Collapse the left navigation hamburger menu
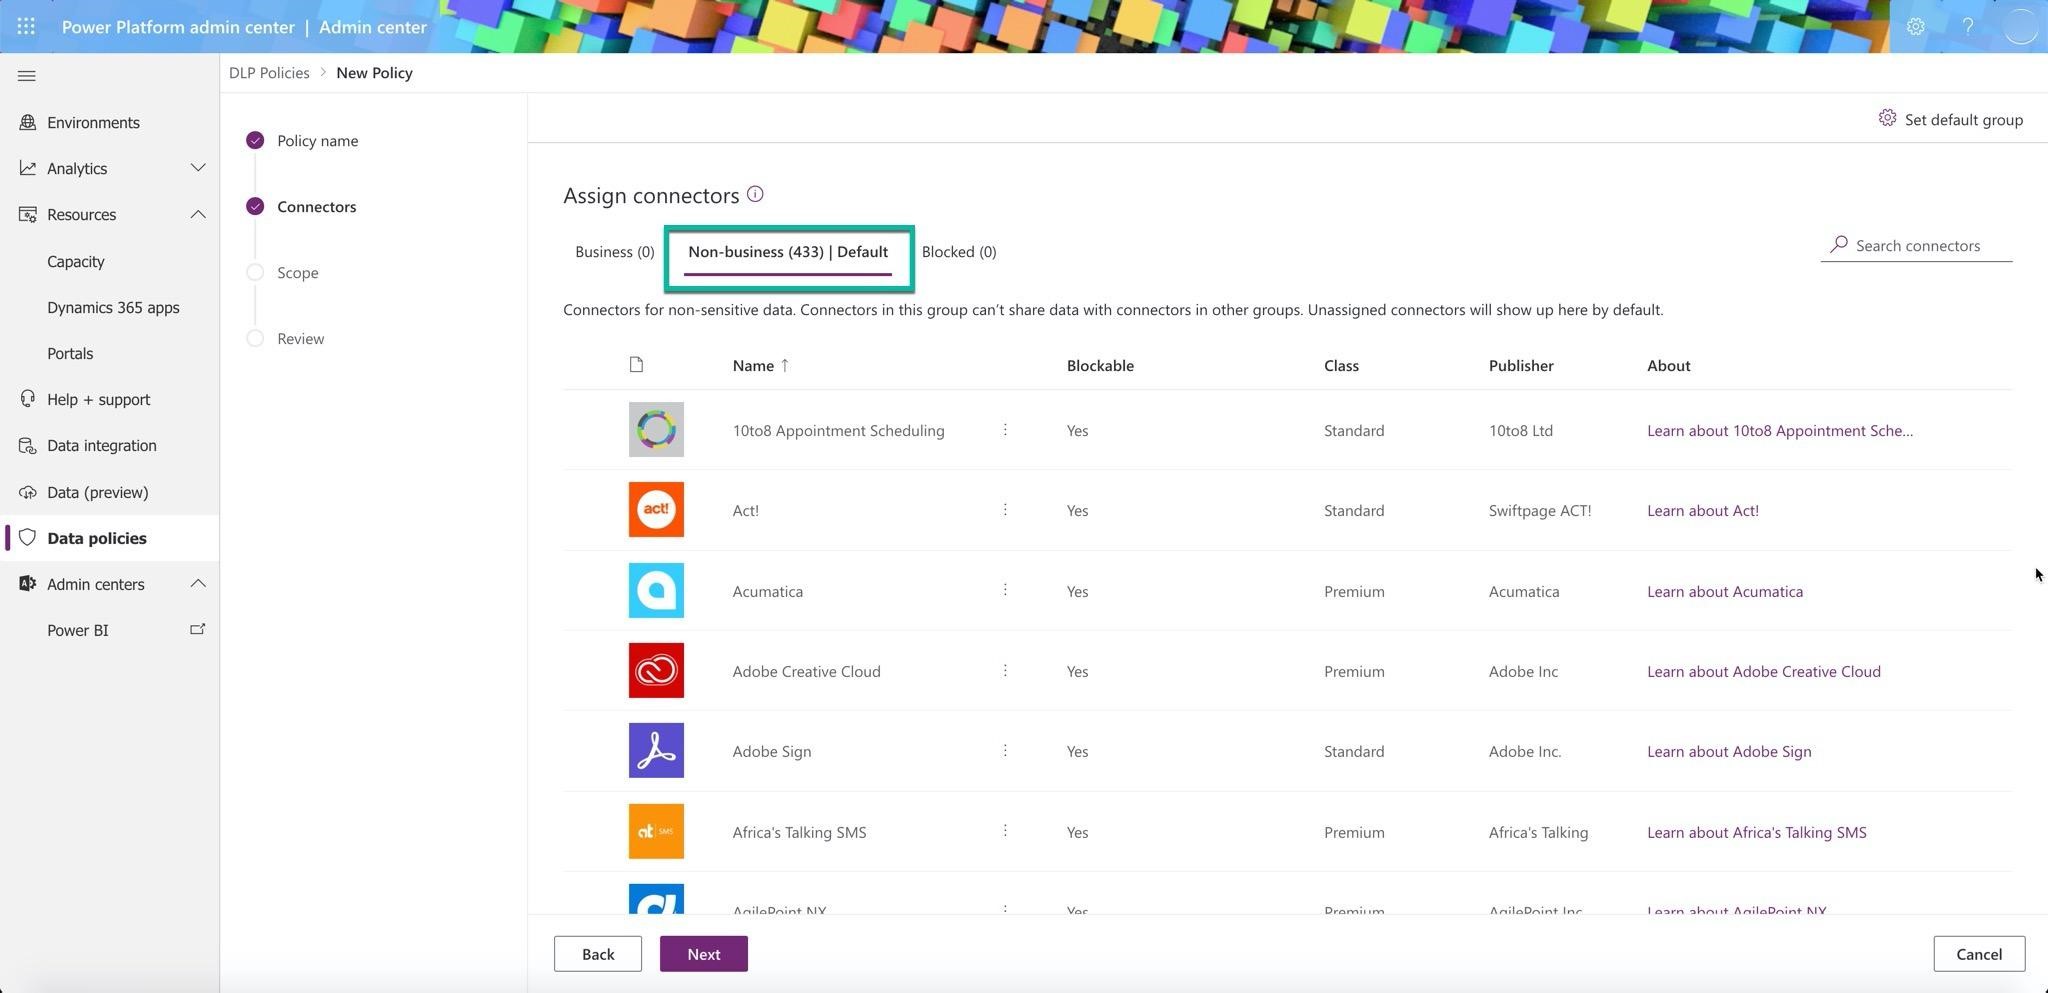Image resolution: width=2048 pixels, height=993 pixels. tap(27, 76)
